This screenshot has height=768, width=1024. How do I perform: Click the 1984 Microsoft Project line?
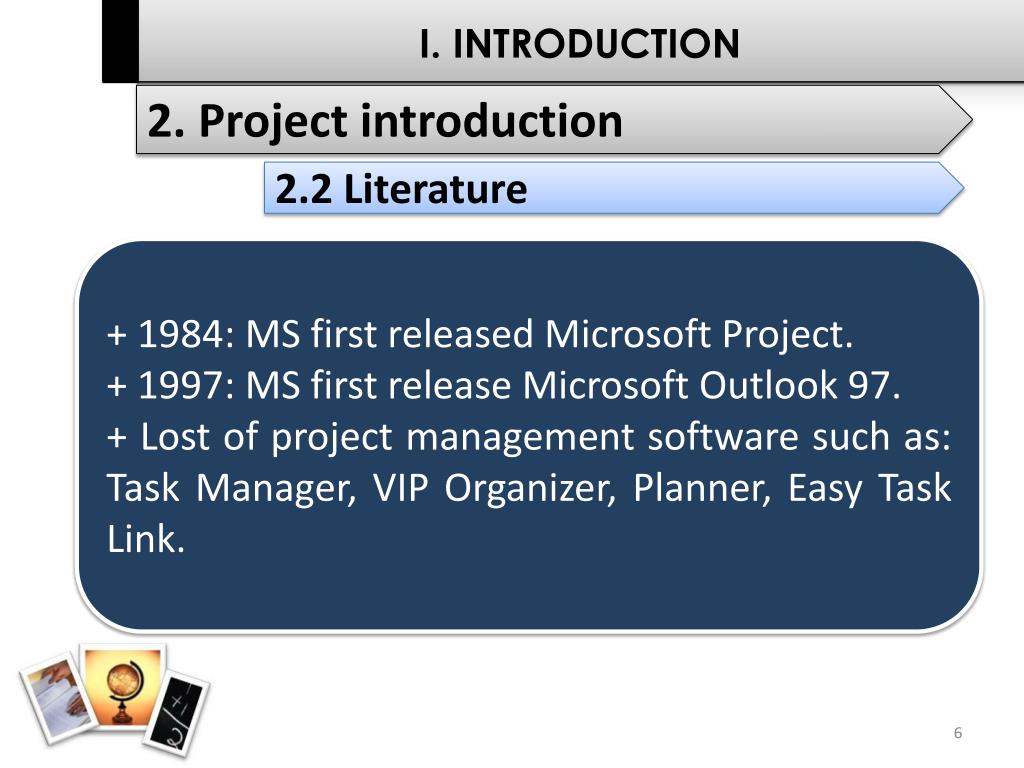(480, 334)
